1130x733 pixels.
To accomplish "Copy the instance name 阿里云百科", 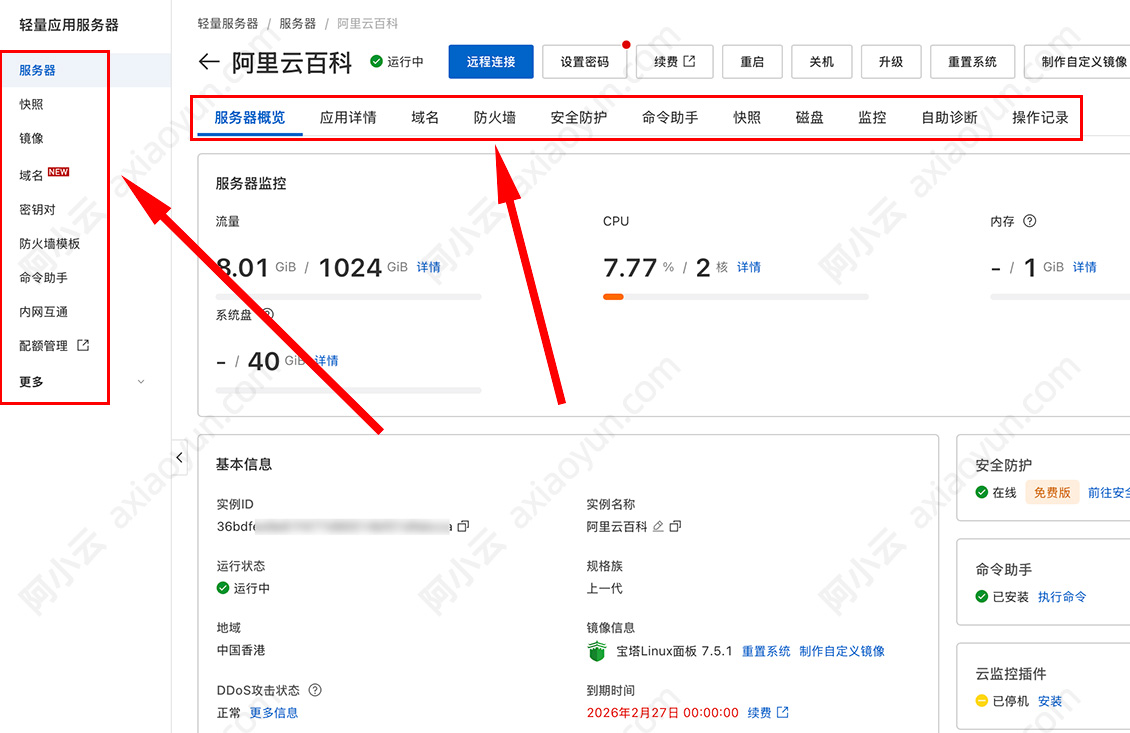I will point(675,525).
